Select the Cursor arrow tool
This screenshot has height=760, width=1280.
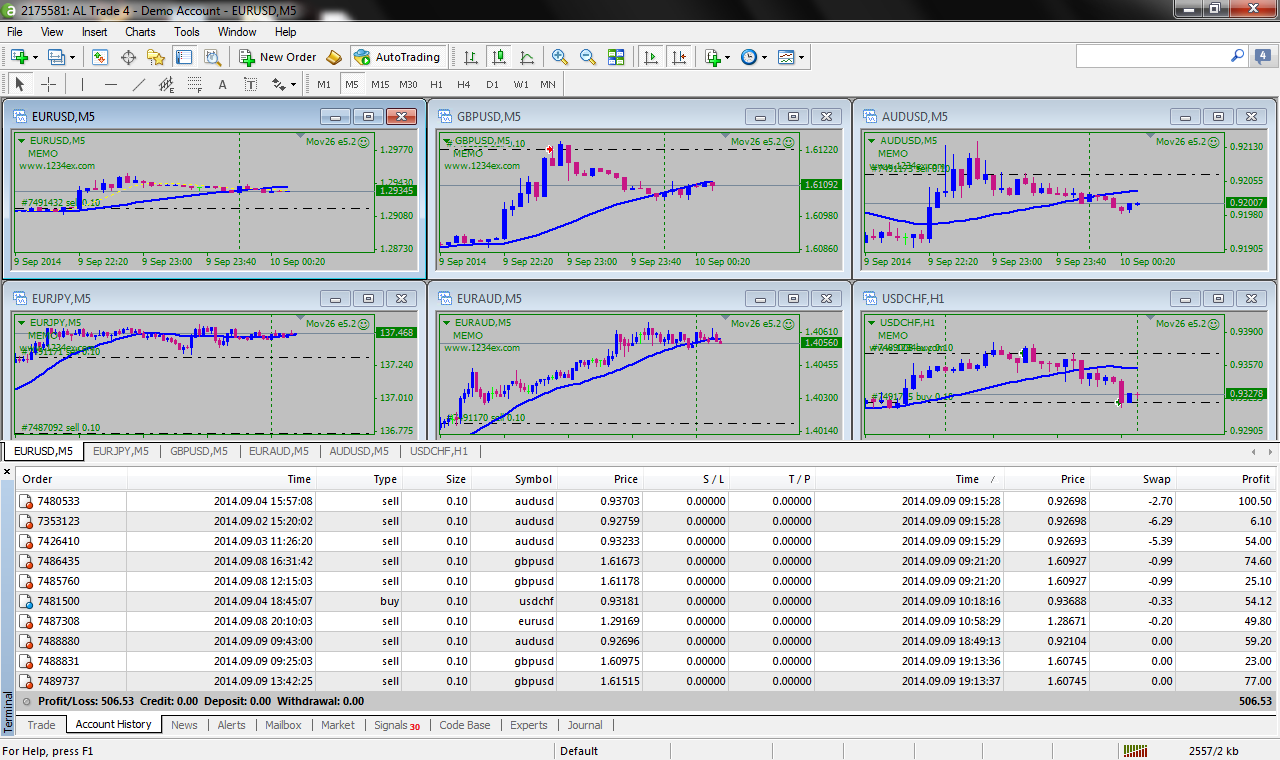pyautogui.click(x=20, y=84)
